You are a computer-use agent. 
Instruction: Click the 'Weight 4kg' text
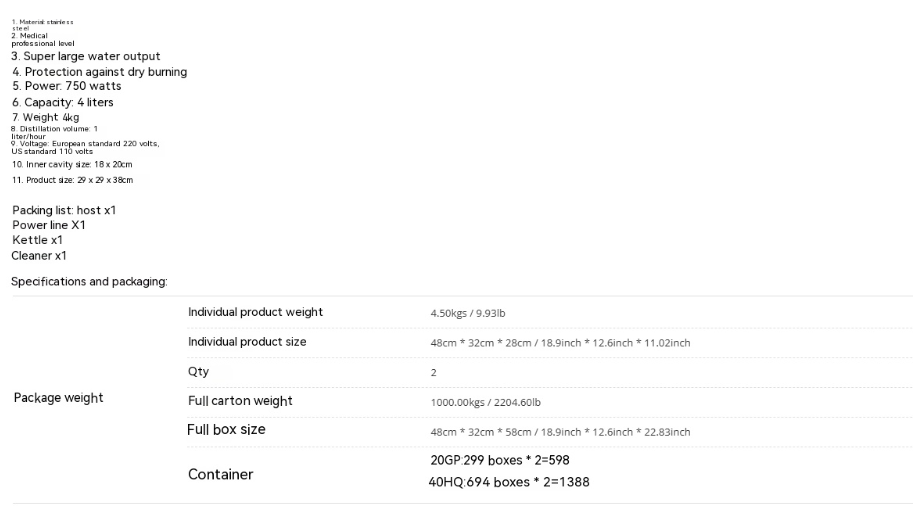pyautogui.click(x=45, y=118)
